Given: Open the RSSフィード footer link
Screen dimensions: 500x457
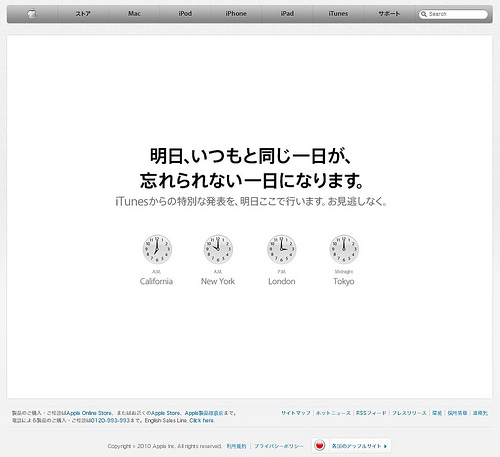Looking at the screenshot, I should point(371,413).
